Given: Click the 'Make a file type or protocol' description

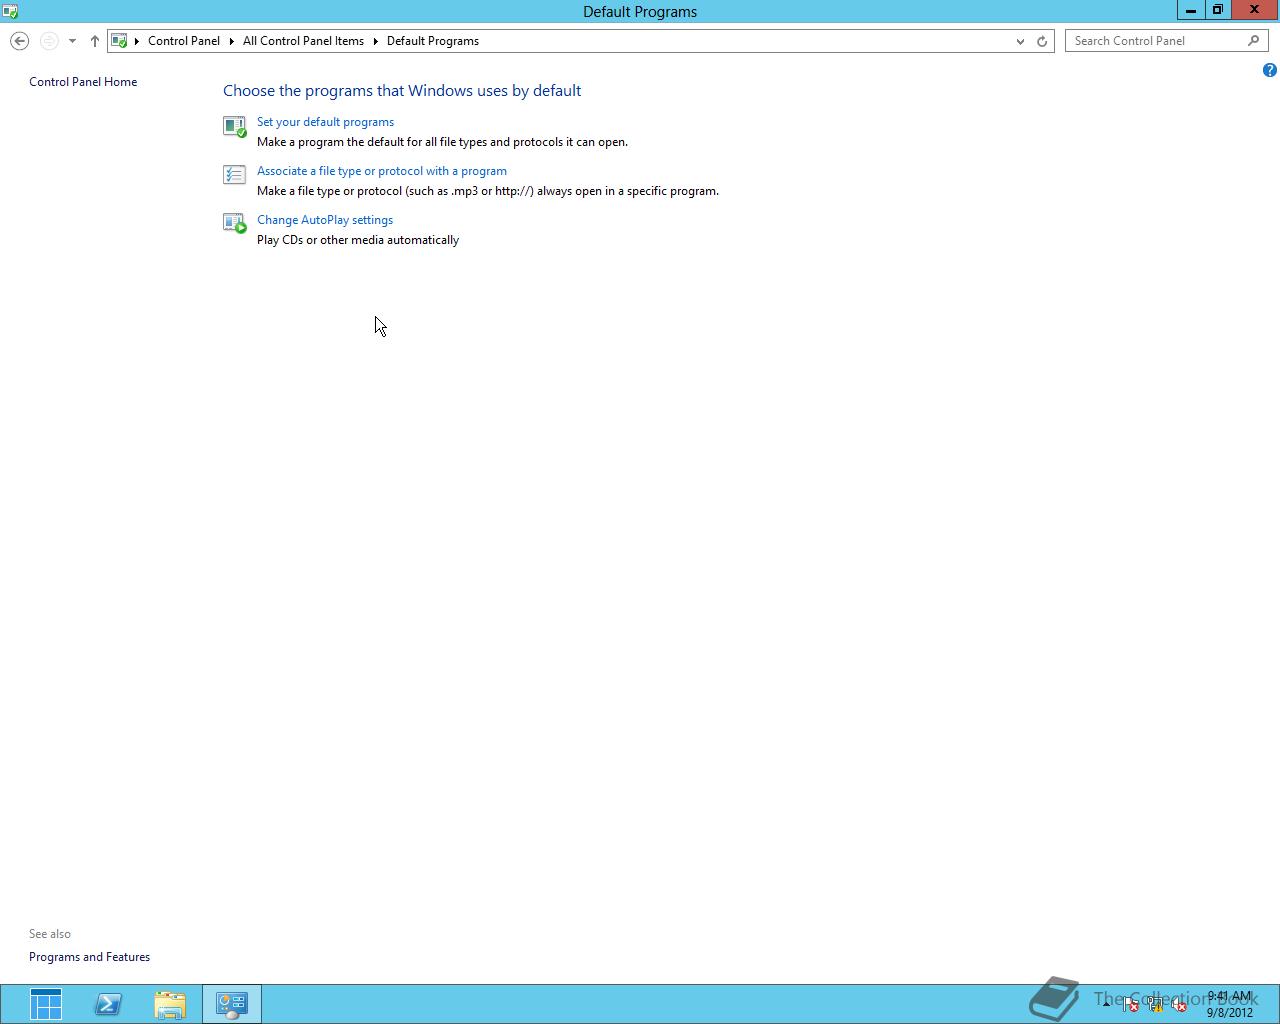Looking at the screenshot, I should pos(488,191).
